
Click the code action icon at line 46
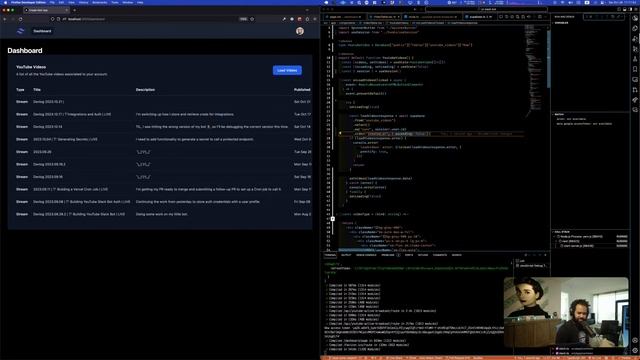333,219
